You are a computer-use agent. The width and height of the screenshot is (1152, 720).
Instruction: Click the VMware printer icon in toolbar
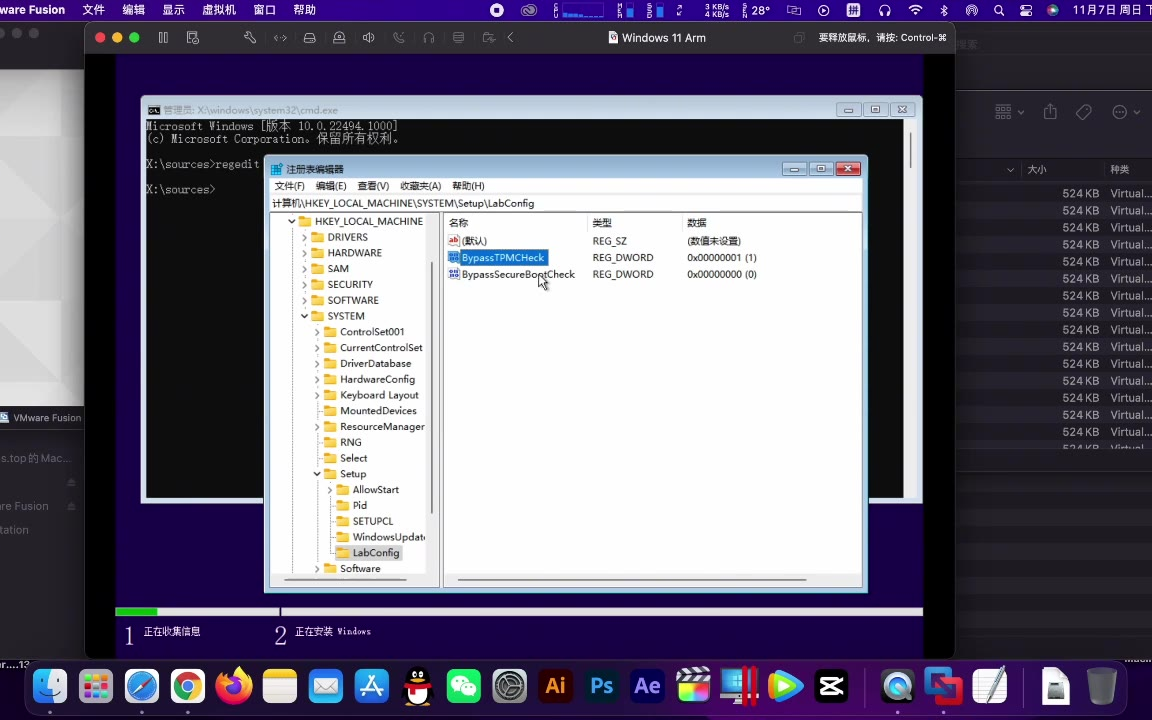click(x=458, y=37)
